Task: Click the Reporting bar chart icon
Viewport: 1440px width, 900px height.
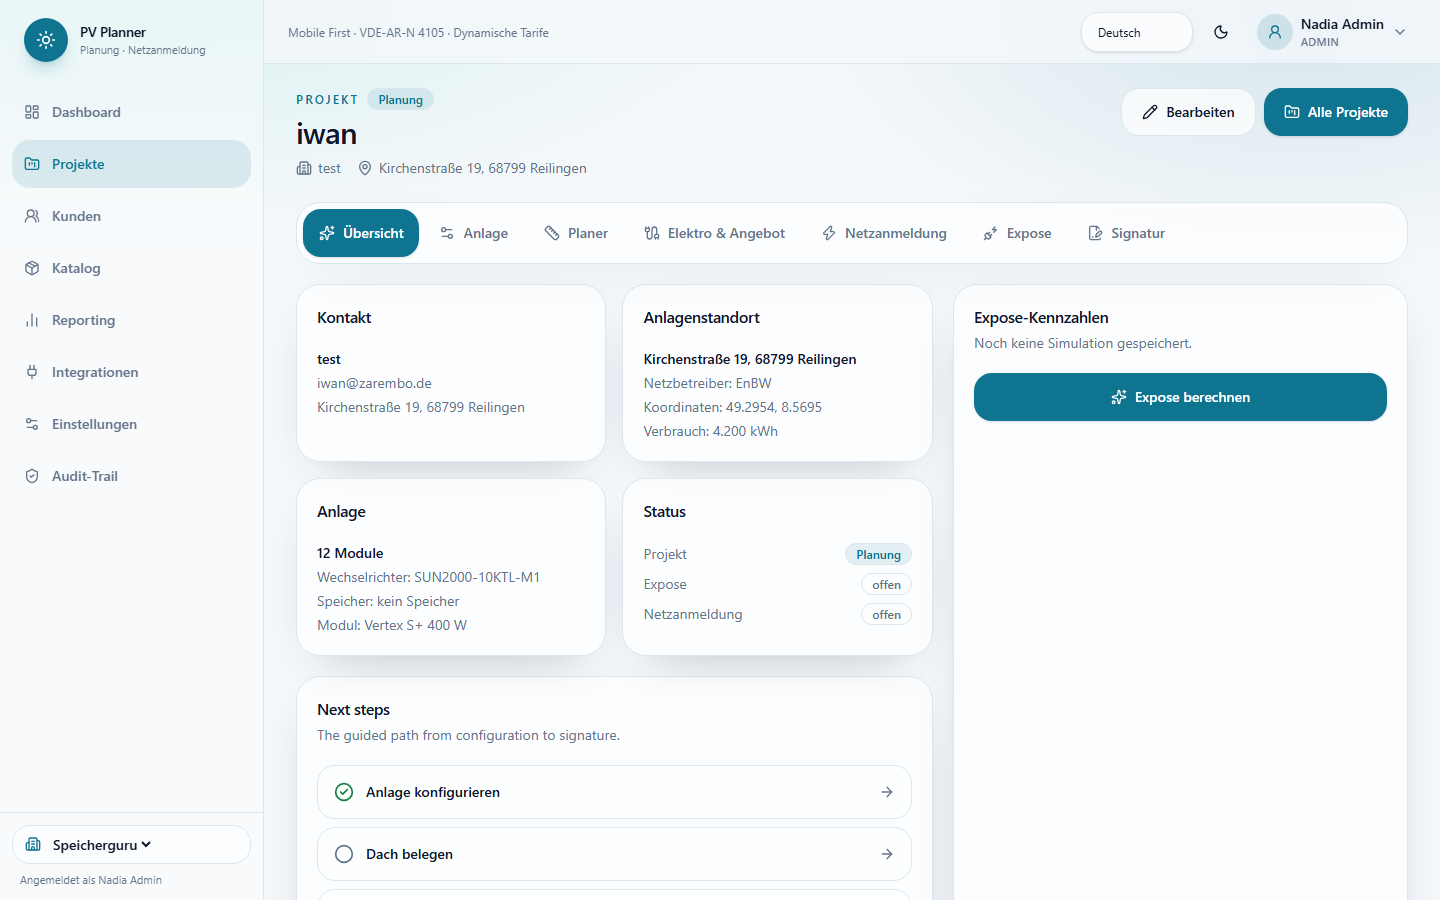Action: tap(32, 320)
